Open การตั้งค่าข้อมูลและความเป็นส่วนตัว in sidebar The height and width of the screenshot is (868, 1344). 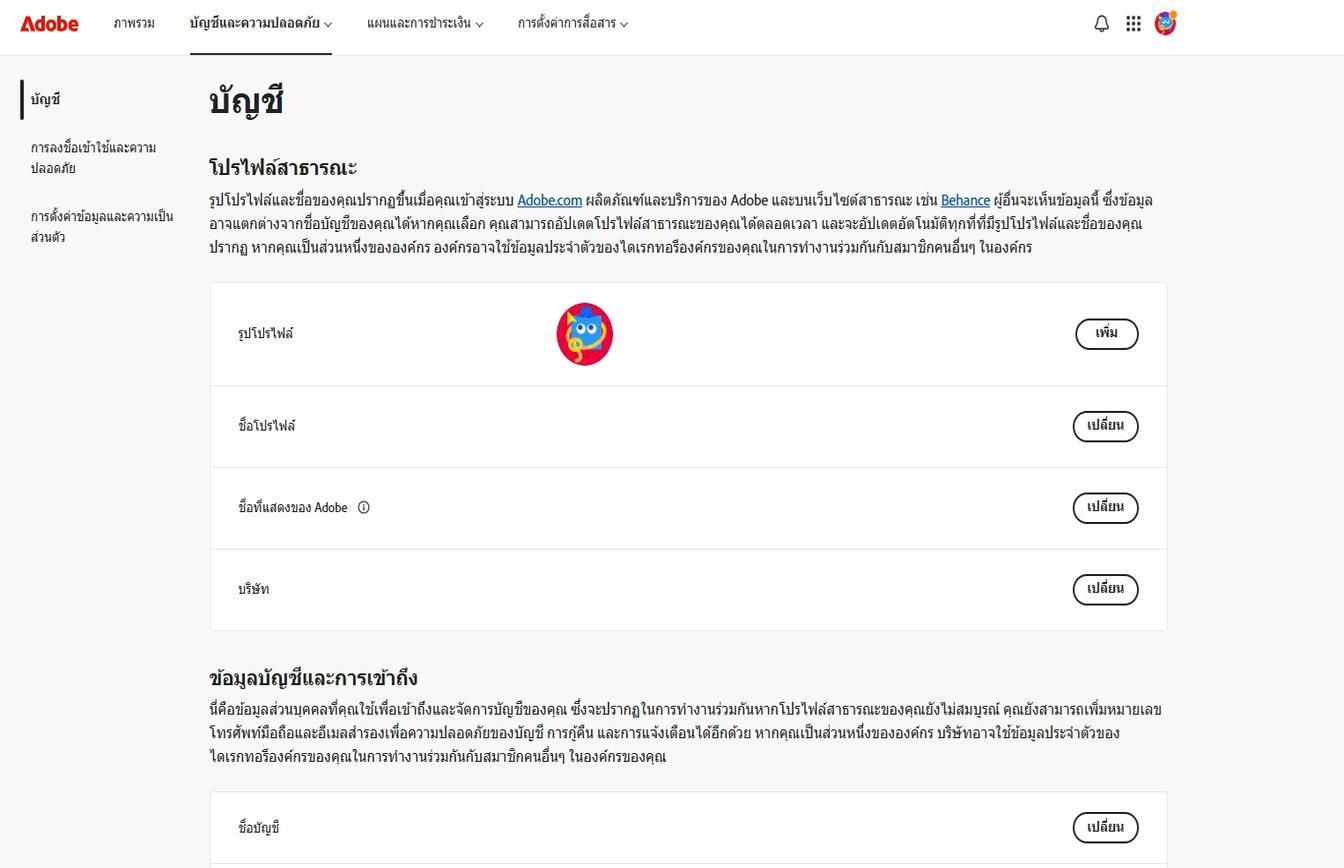[x=101, y=227]
